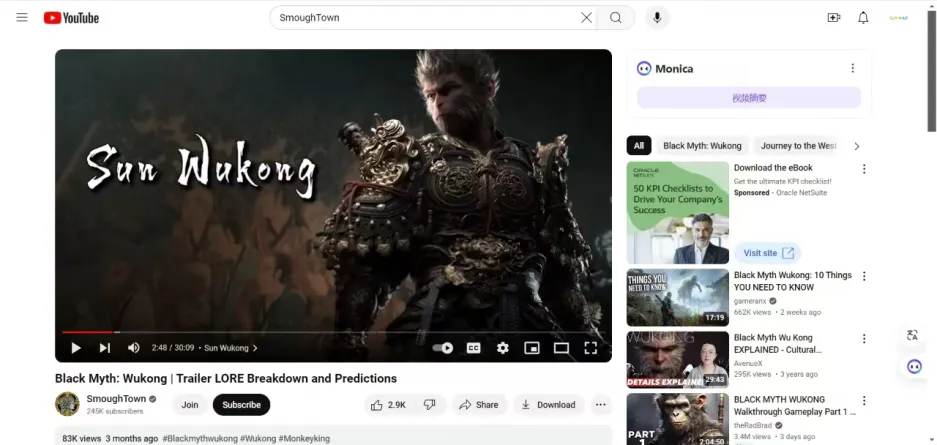
Task: Click the floating Monica assistant icon
Action: click(x=914, y=366)
